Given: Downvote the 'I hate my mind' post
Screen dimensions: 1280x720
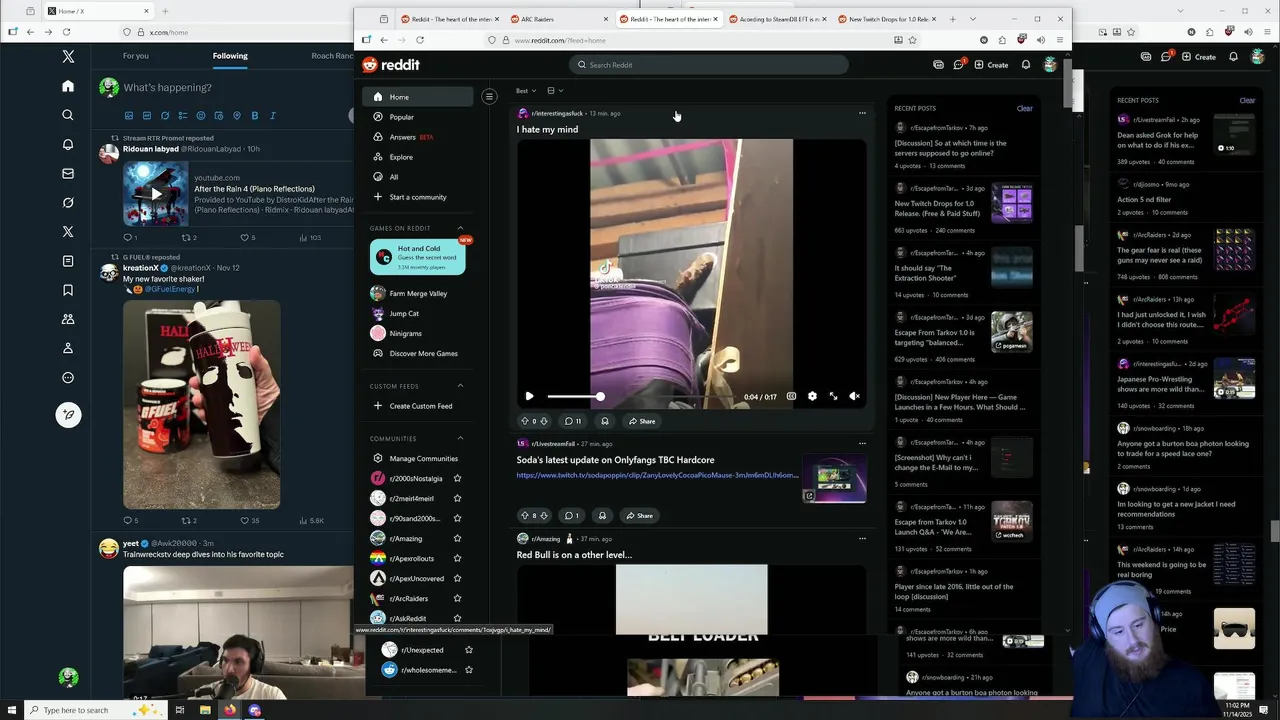Looking at the screenshot, I should pyautogui.click(x=544, y=421).
